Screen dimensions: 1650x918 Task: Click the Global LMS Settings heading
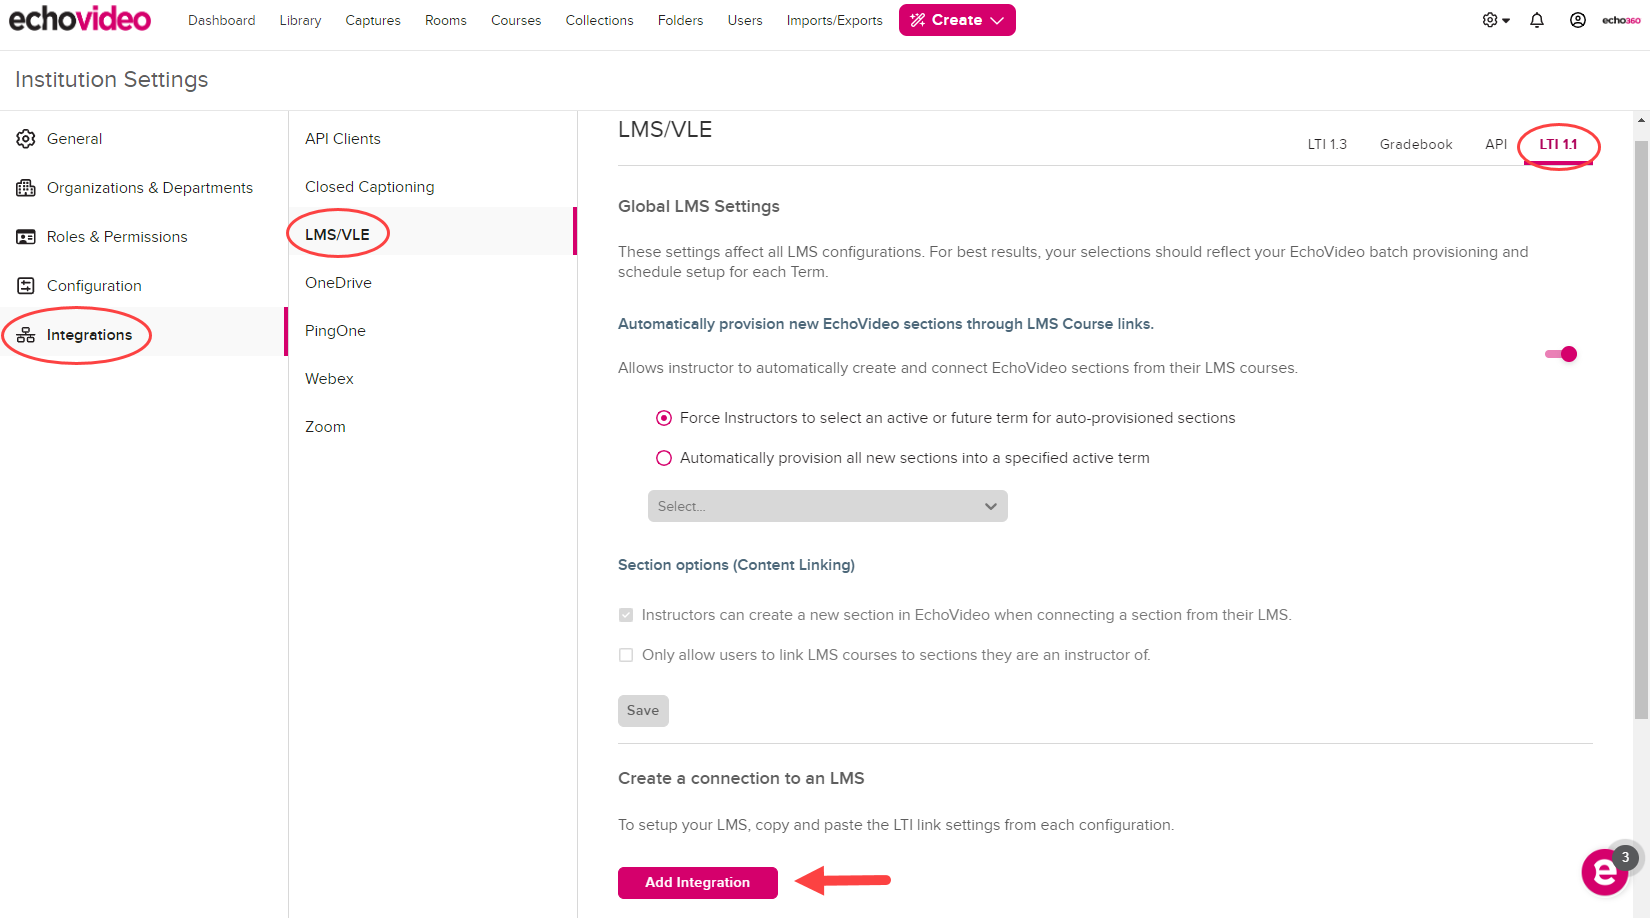699,207
